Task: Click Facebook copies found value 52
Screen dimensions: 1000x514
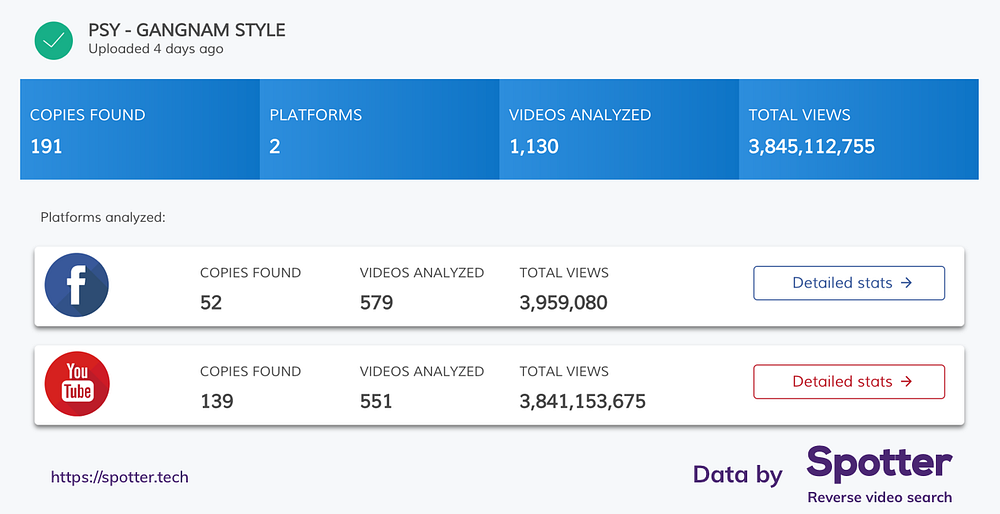Action: tap(211, 302)
